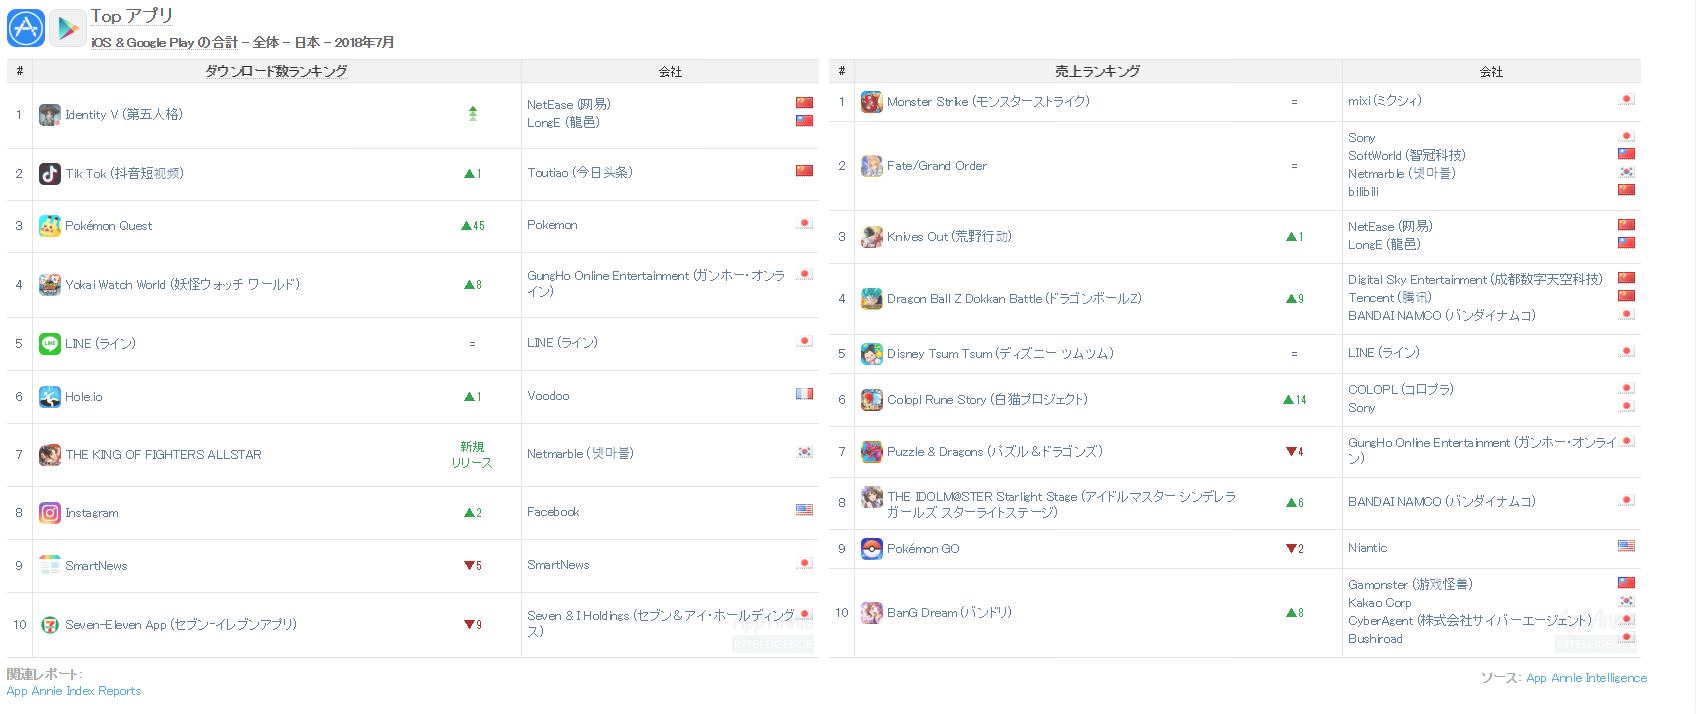Click the Pokémon Quest app name
The width and height of the screenshot is (1696, 714).
pos(109,226)
